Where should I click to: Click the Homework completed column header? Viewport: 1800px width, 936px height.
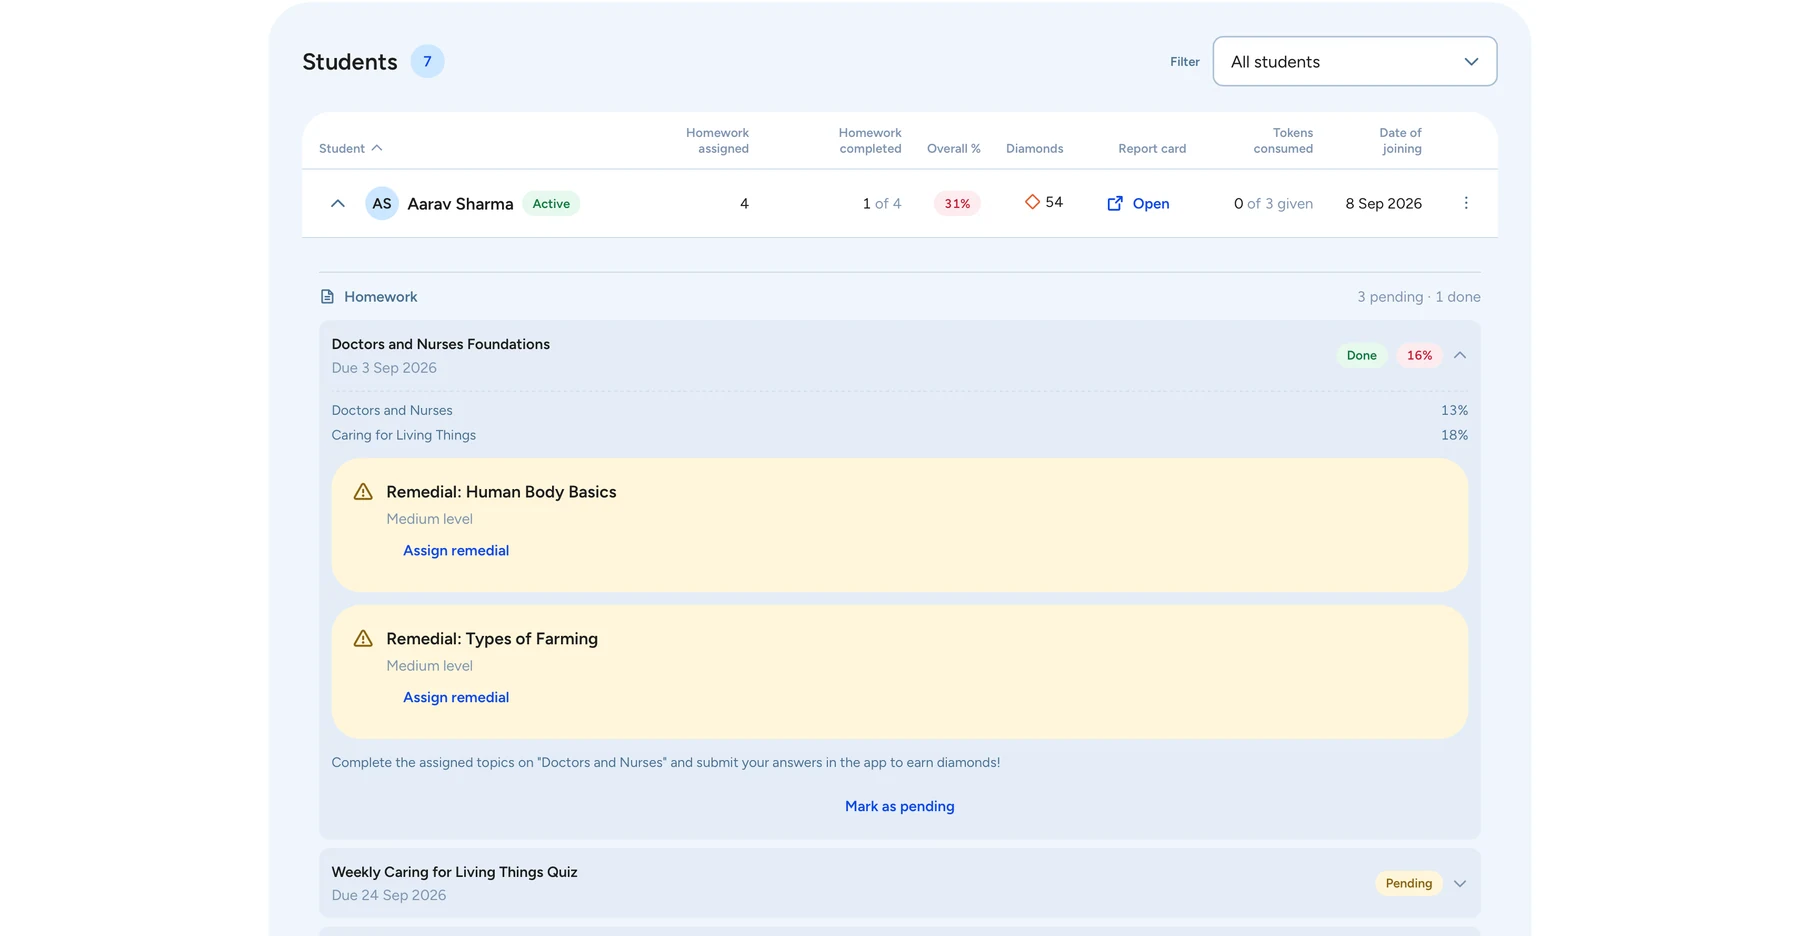[x=870, y=141]
